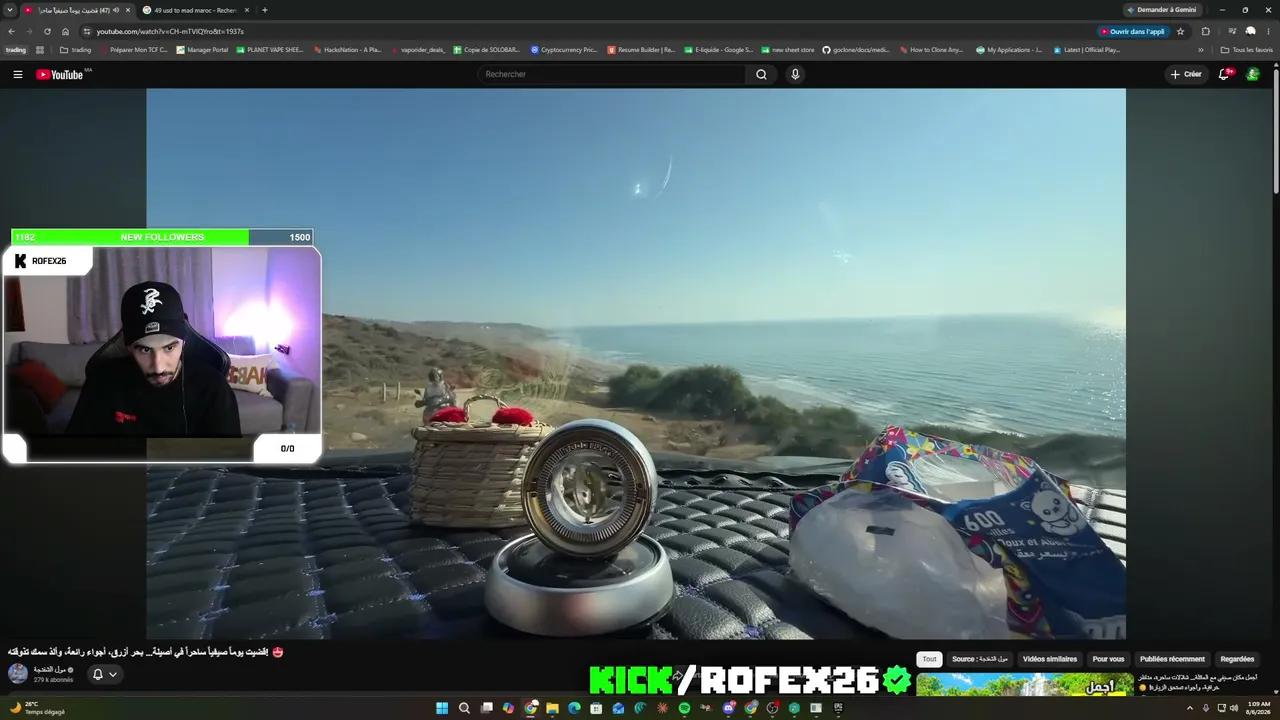Image resolution: width=1280 pixels, height=720 pixels.
Task: Click the video player area
Action: coord(636,363)
